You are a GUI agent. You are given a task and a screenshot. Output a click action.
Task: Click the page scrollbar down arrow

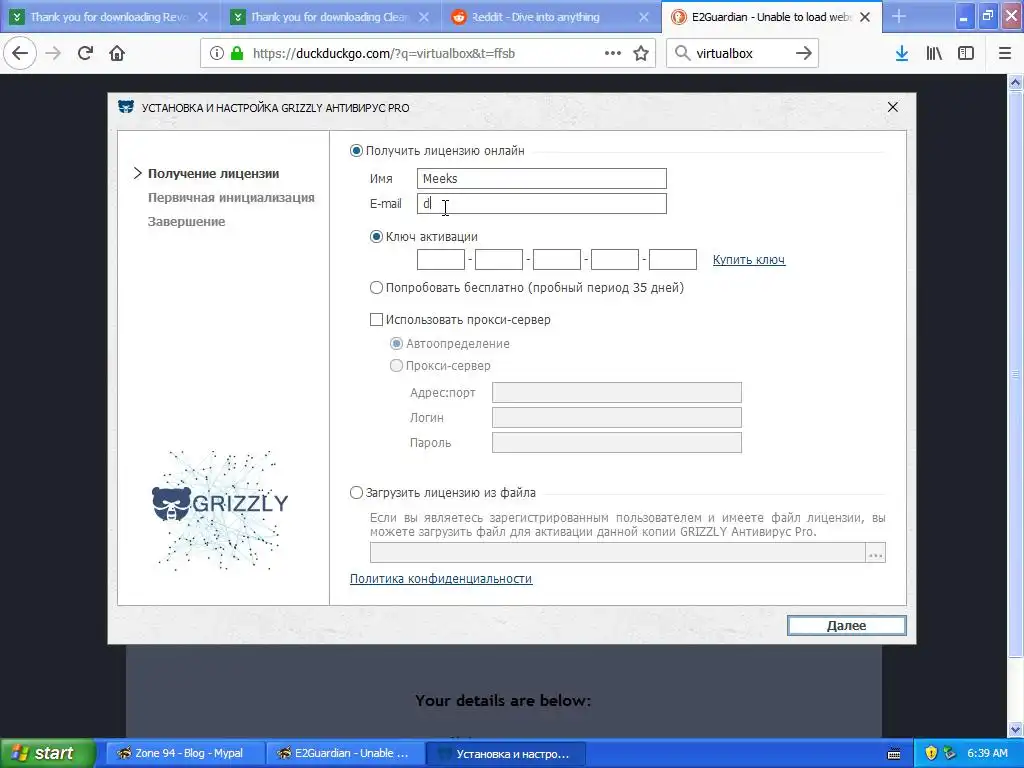pyautogui.click(x=1016, y=729)
